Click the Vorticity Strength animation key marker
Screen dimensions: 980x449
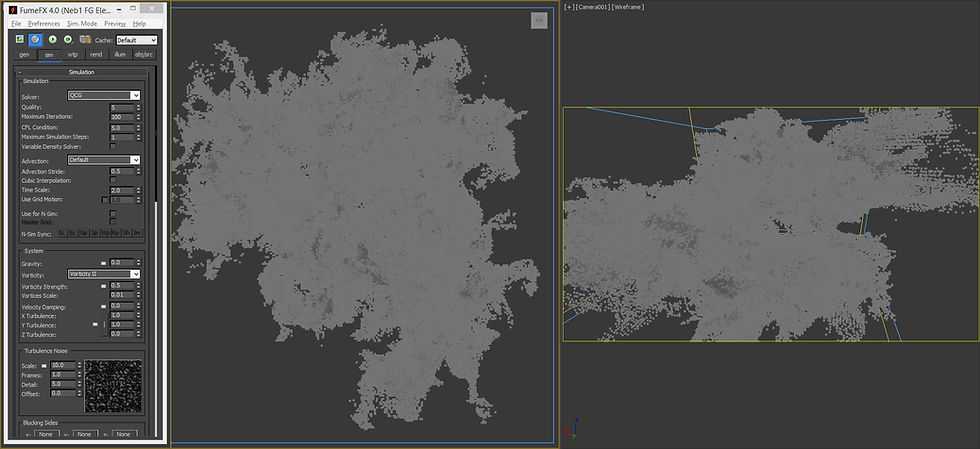104,286
